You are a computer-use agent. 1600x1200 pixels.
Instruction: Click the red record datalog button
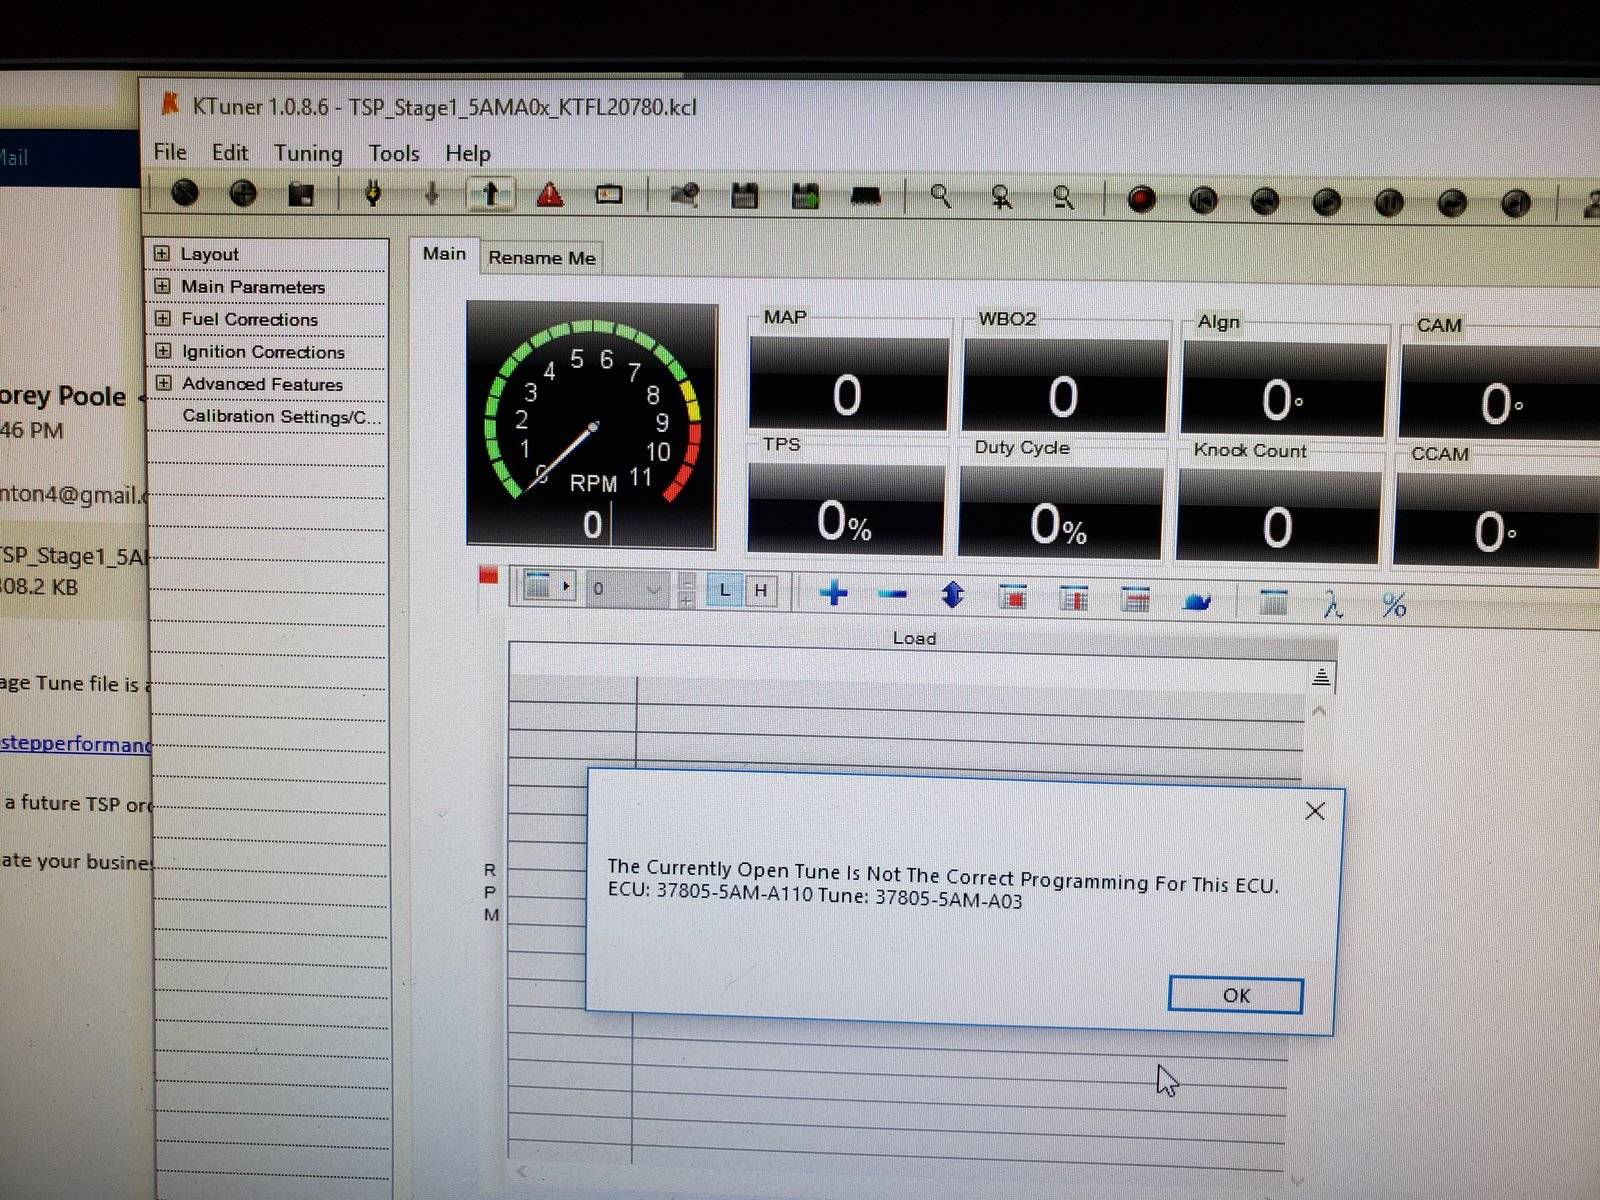[1141, 200]
